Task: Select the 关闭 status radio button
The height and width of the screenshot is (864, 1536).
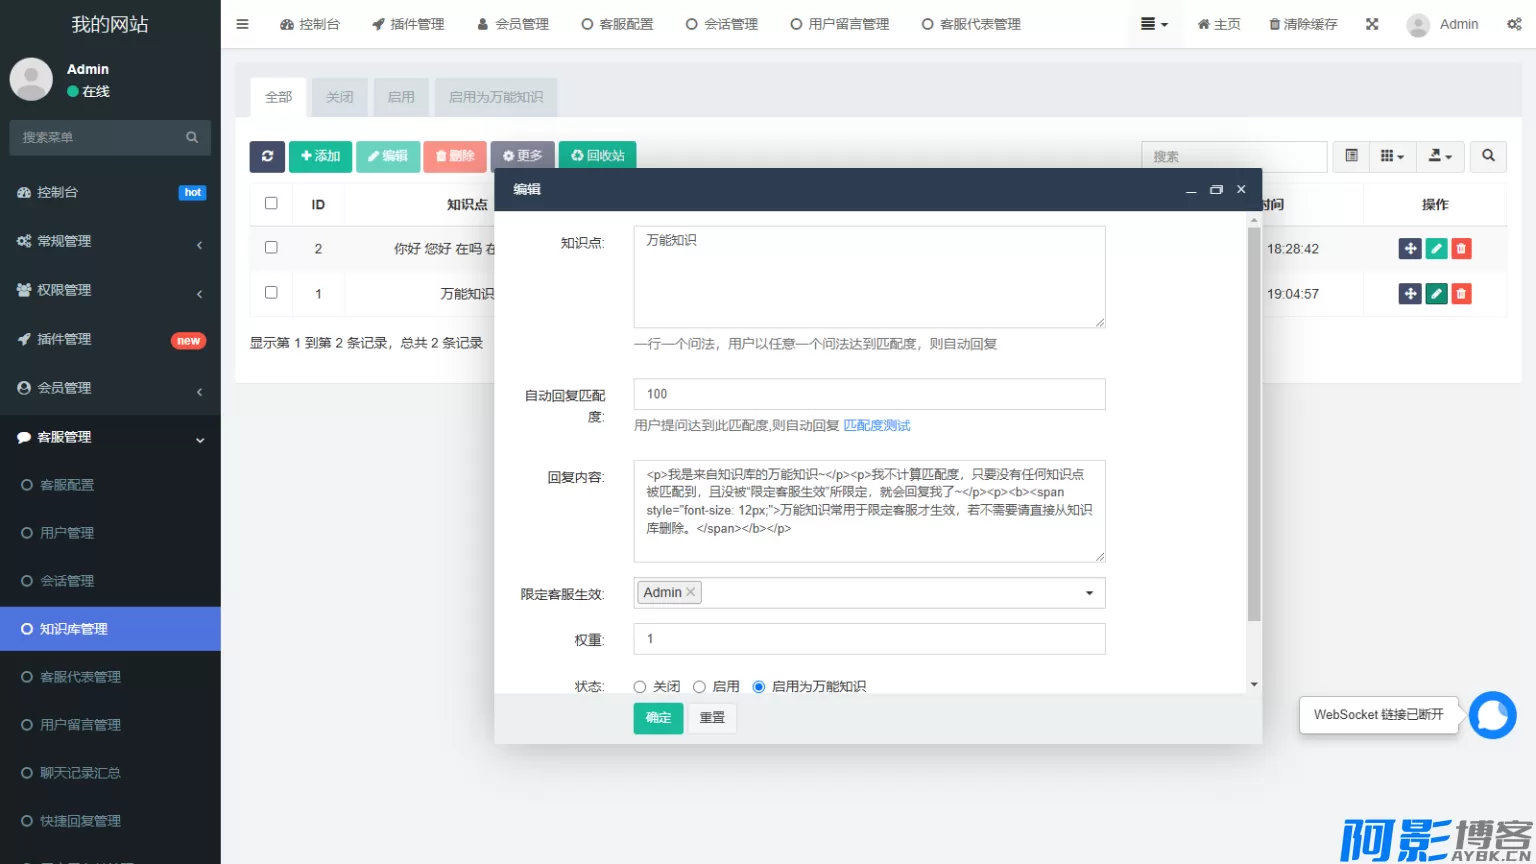Action: click(x=640, y=687)
